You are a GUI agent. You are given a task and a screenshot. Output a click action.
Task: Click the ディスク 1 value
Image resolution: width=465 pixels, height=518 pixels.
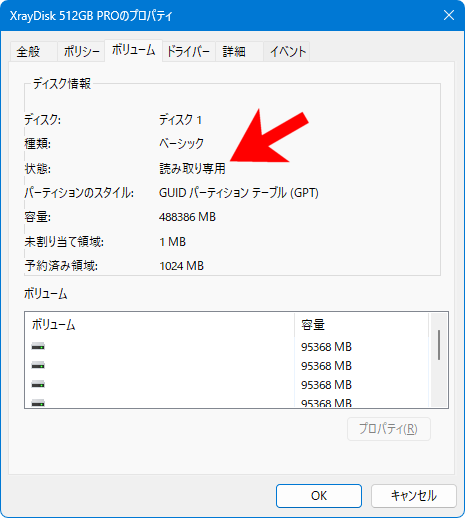(x=180, y=120)
